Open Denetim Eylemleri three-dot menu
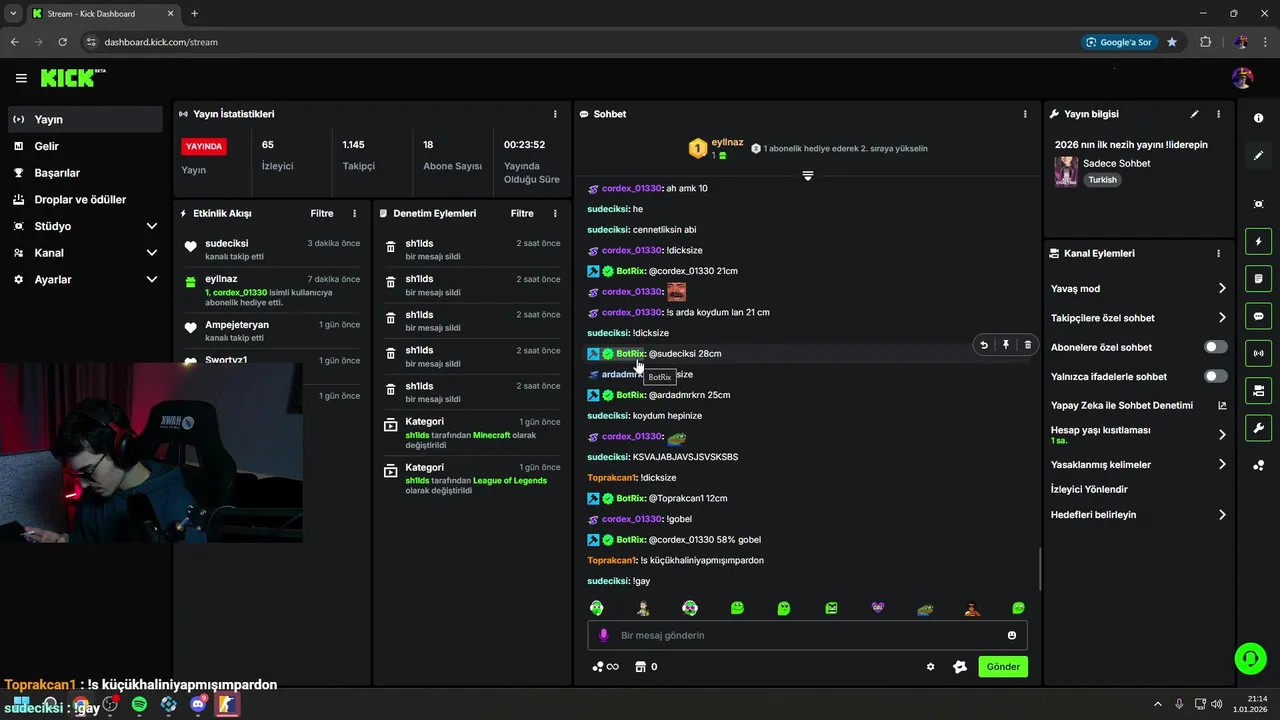Screen dimensions: 1280x720 555,213
